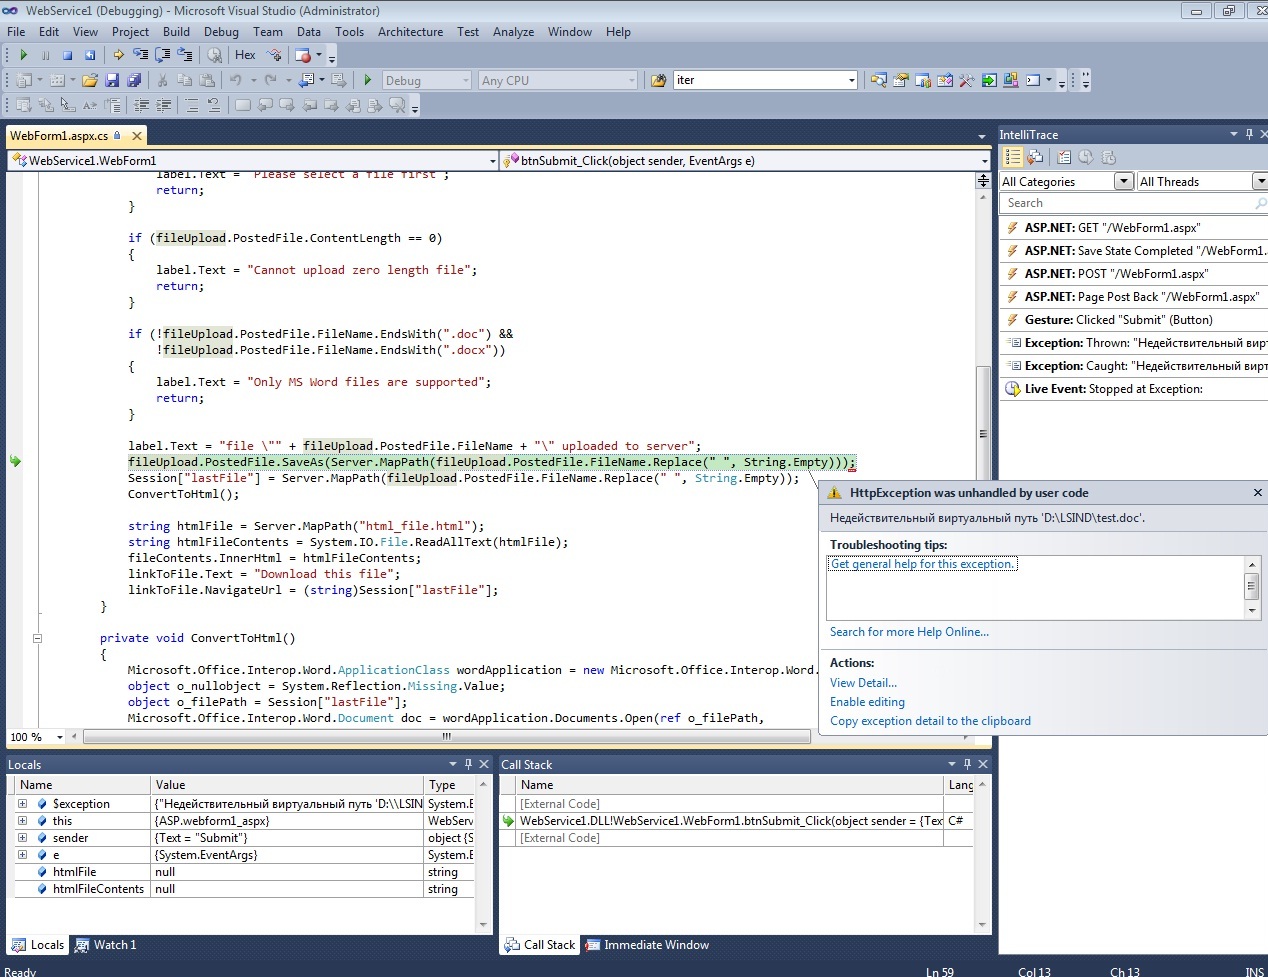Toggle IntelliTrace calls view button

pyautogui.click(x=1035, y=157)
